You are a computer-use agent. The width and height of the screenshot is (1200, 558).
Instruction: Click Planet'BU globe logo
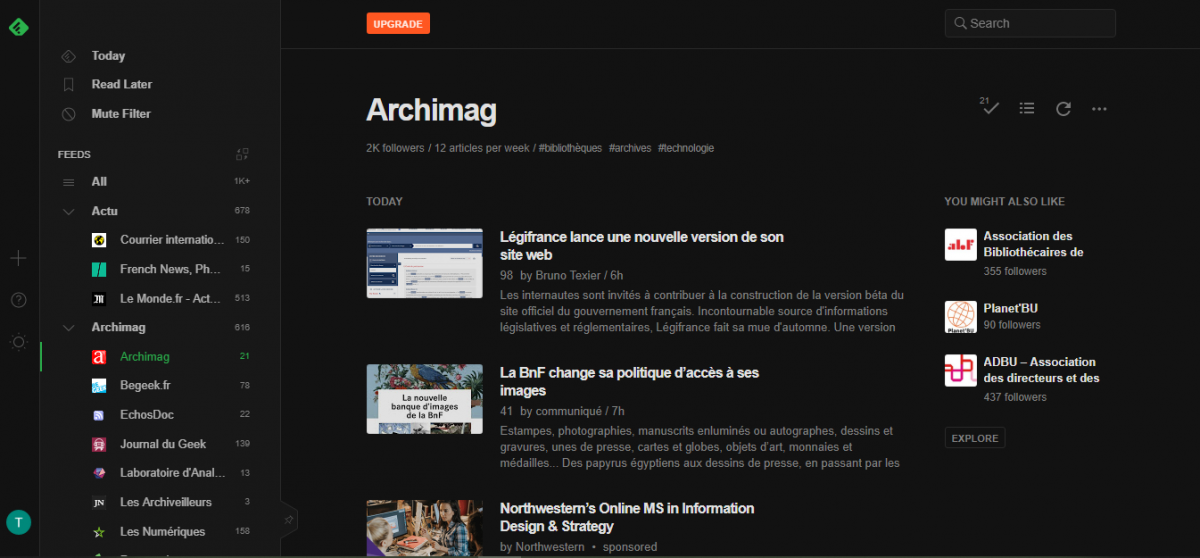(961, 317)
